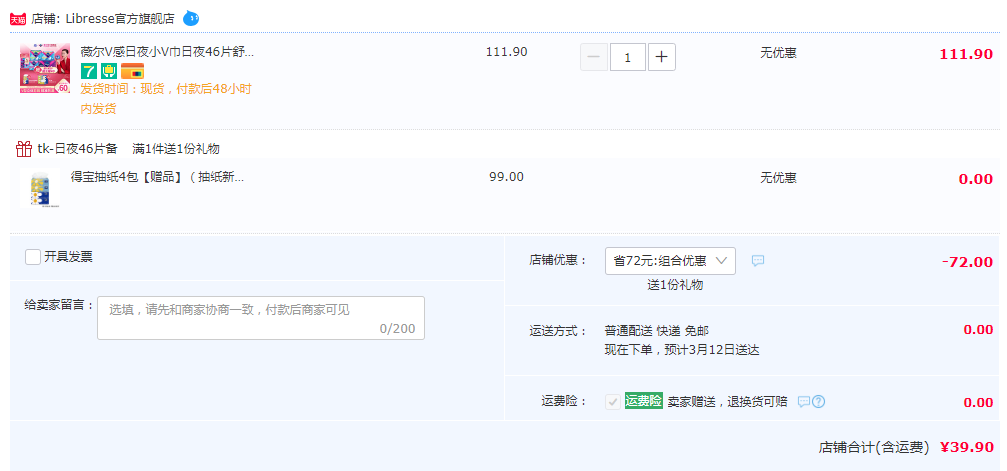
Task: Click the red gift box icon
Action: tap(24, 149)
